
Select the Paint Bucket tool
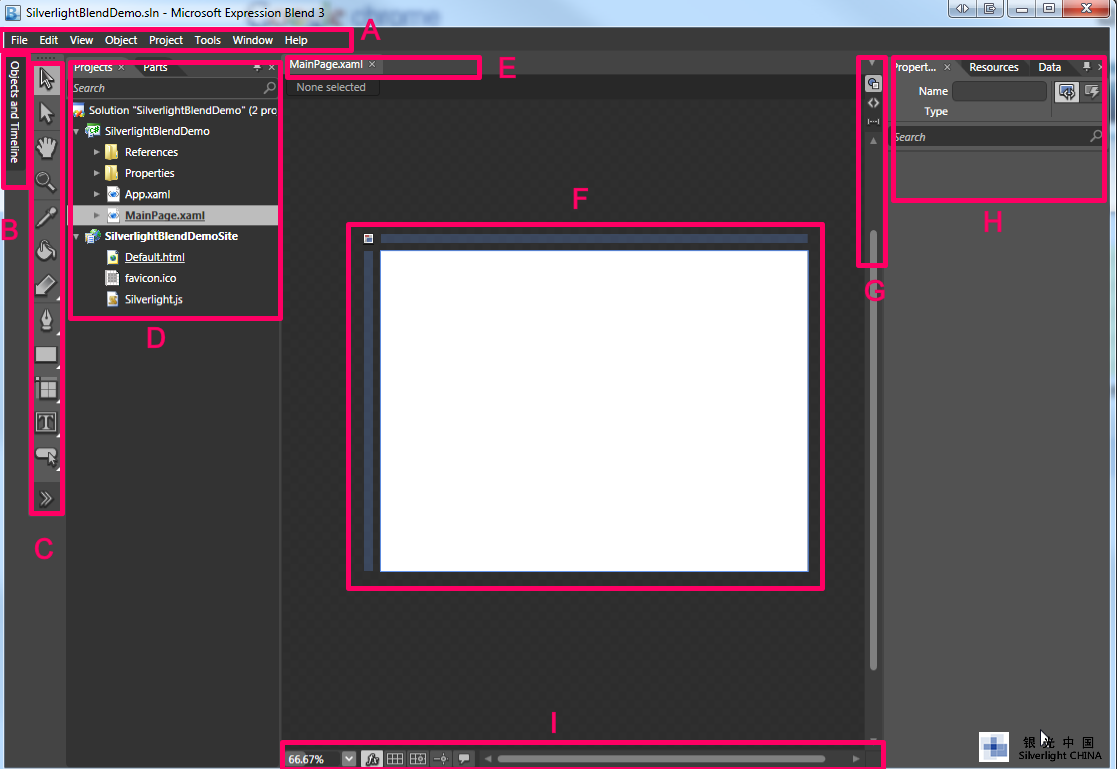tap(46, 250)
